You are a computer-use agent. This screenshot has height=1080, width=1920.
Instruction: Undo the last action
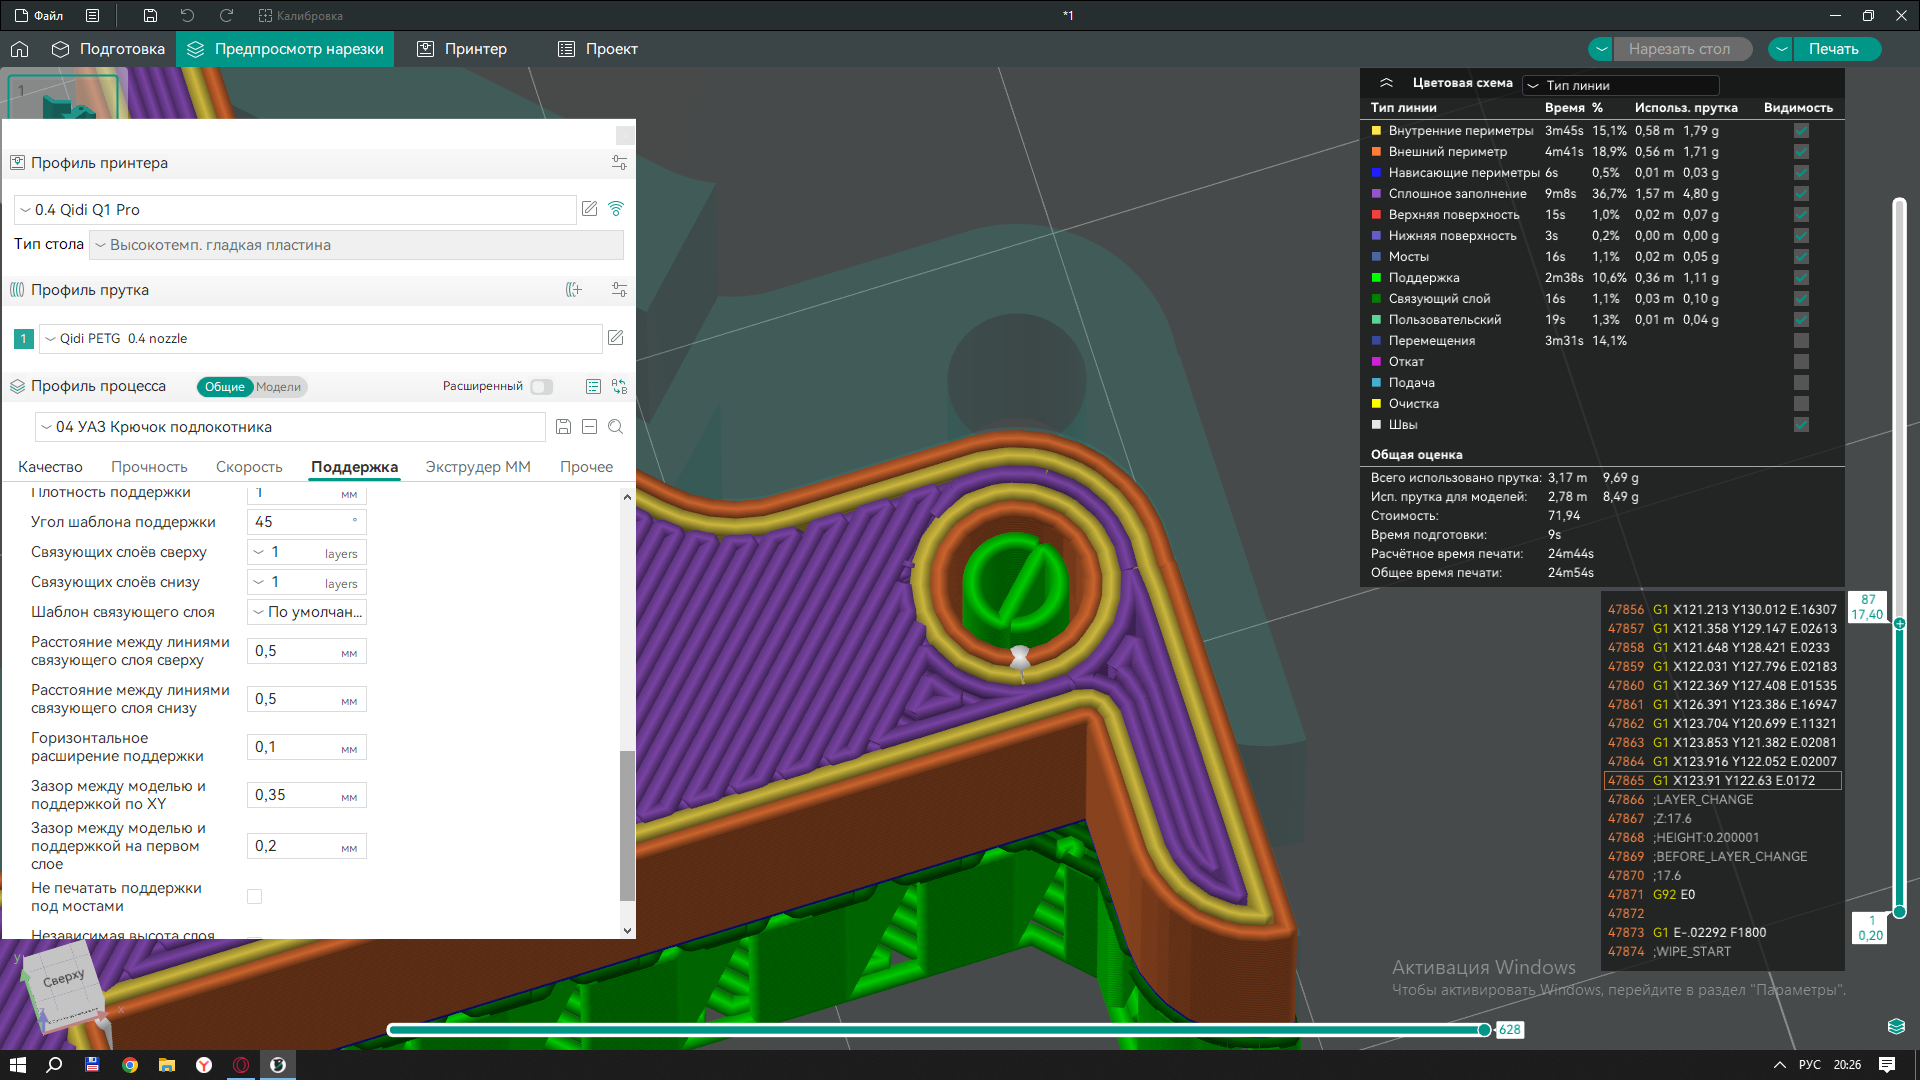tap(187, 16)
